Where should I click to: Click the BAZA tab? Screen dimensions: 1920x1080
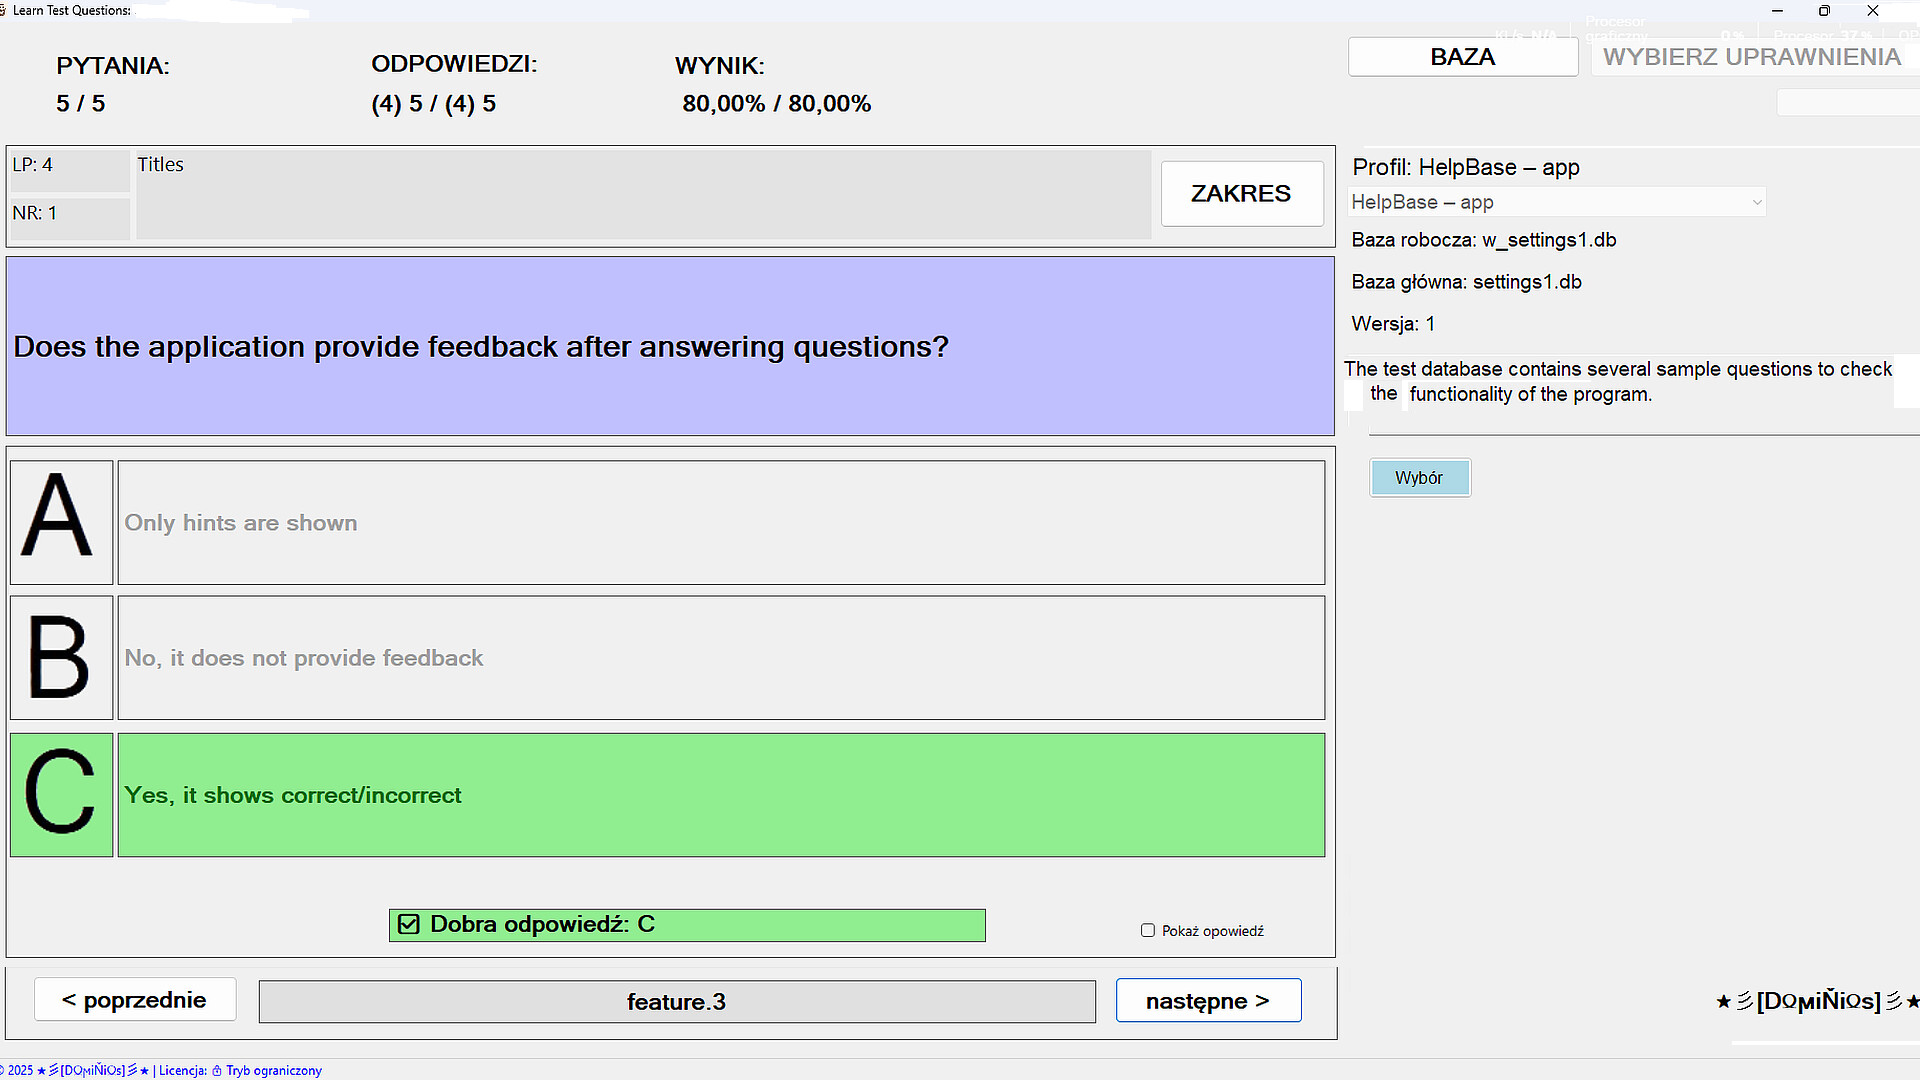coord(1462,56)
